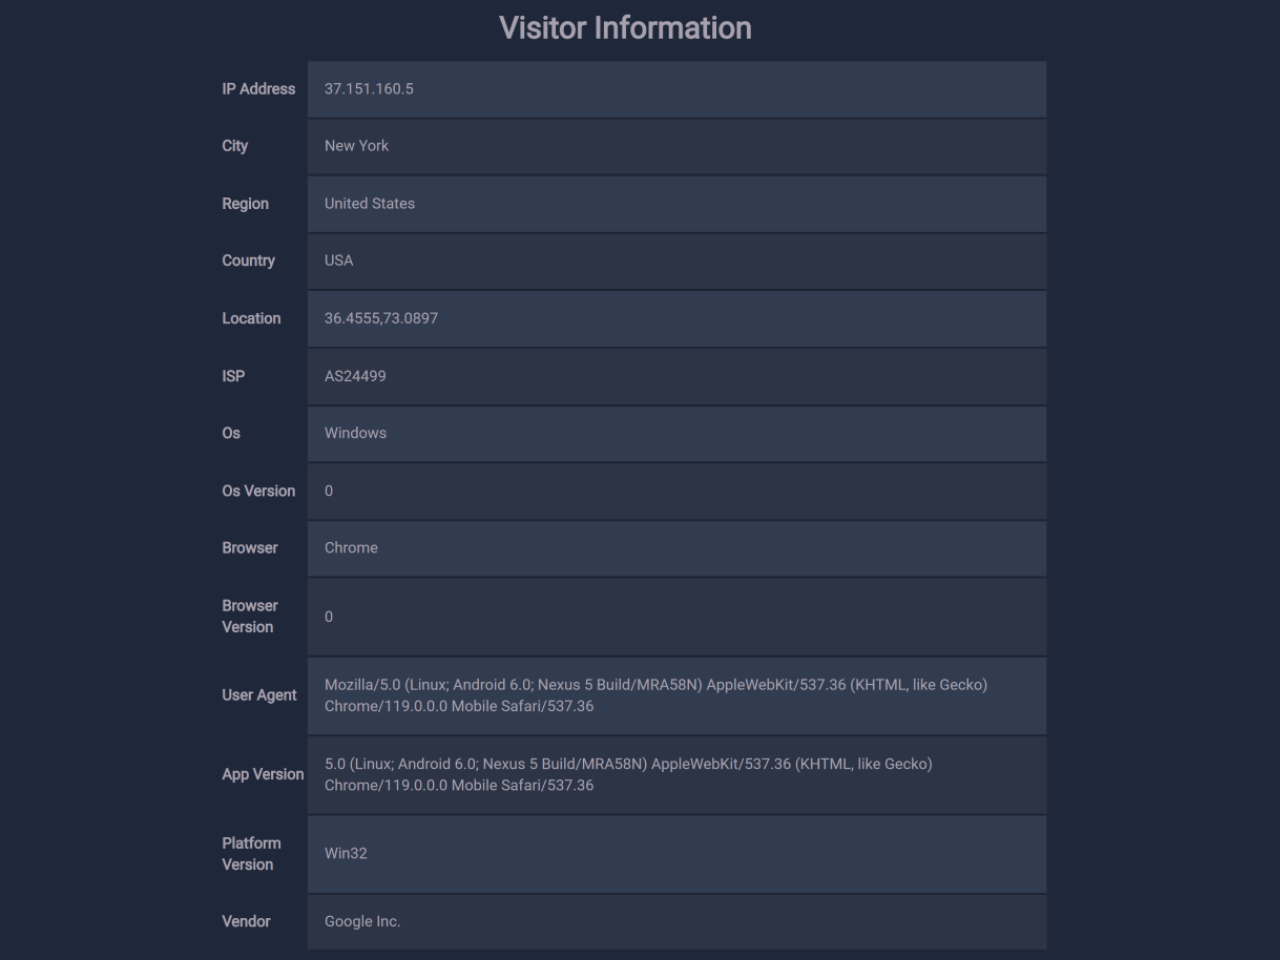The image size is (1280, 960).
Task: Click the ISP value AS24499
Action: pyautogui.click(x=355, y=376)
